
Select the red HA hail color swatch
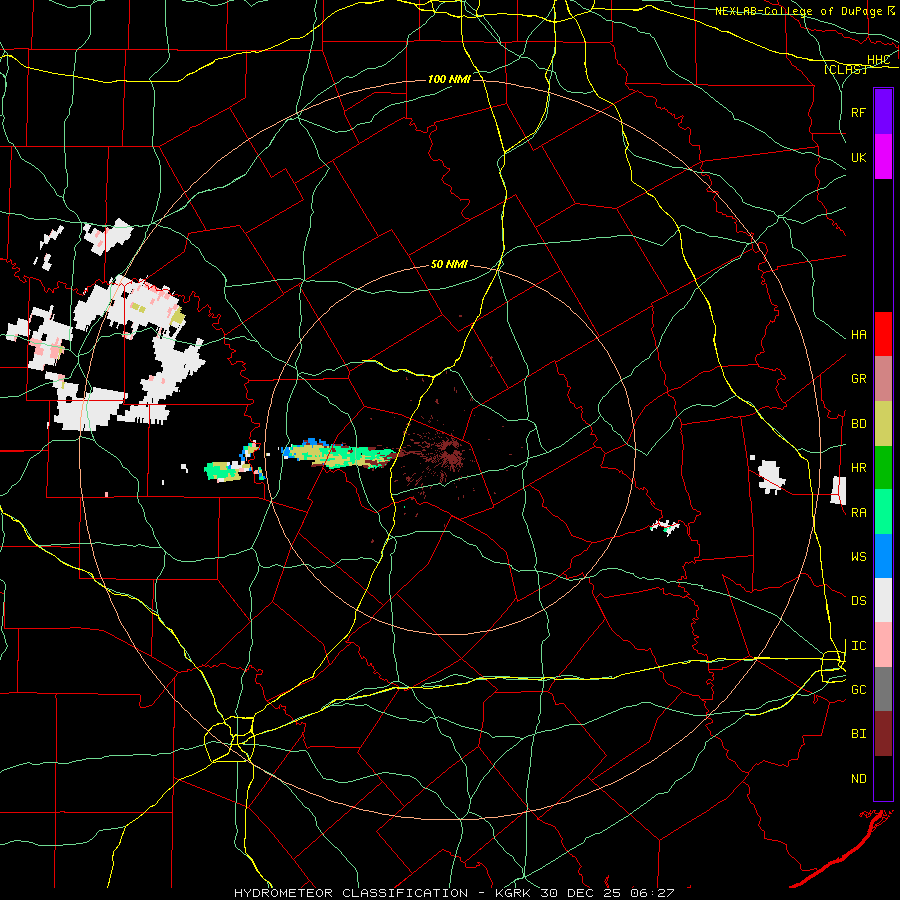(883, 334)
